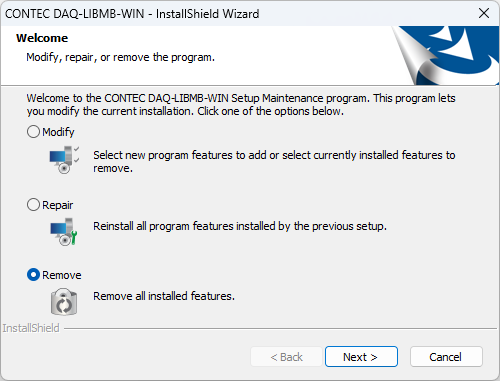Click the 'Modify, repair, or remove' subtitle
The image size is (500, 381).
click(120, 57)
